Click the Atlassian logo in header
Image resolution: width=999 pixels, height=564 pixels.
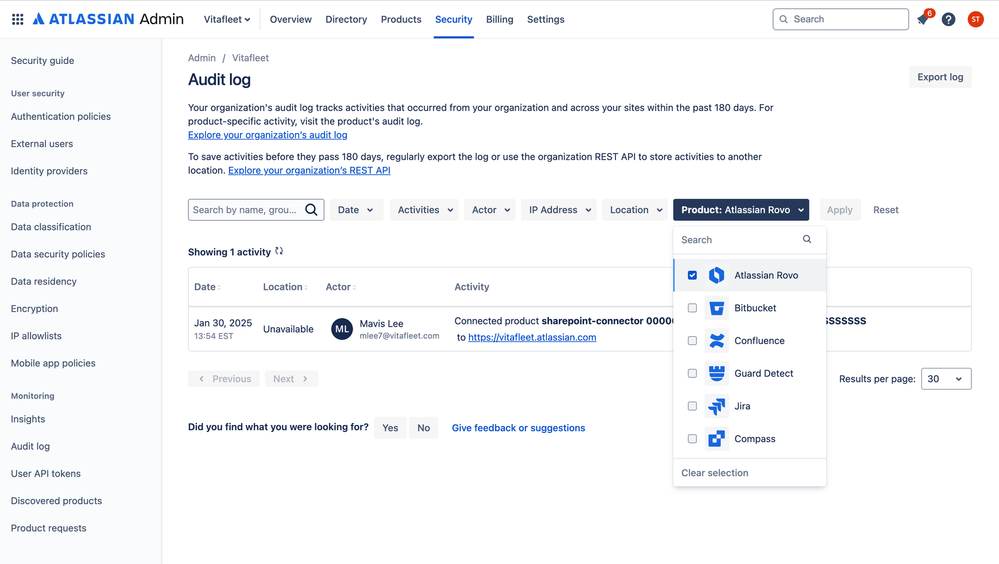point(108,19)
